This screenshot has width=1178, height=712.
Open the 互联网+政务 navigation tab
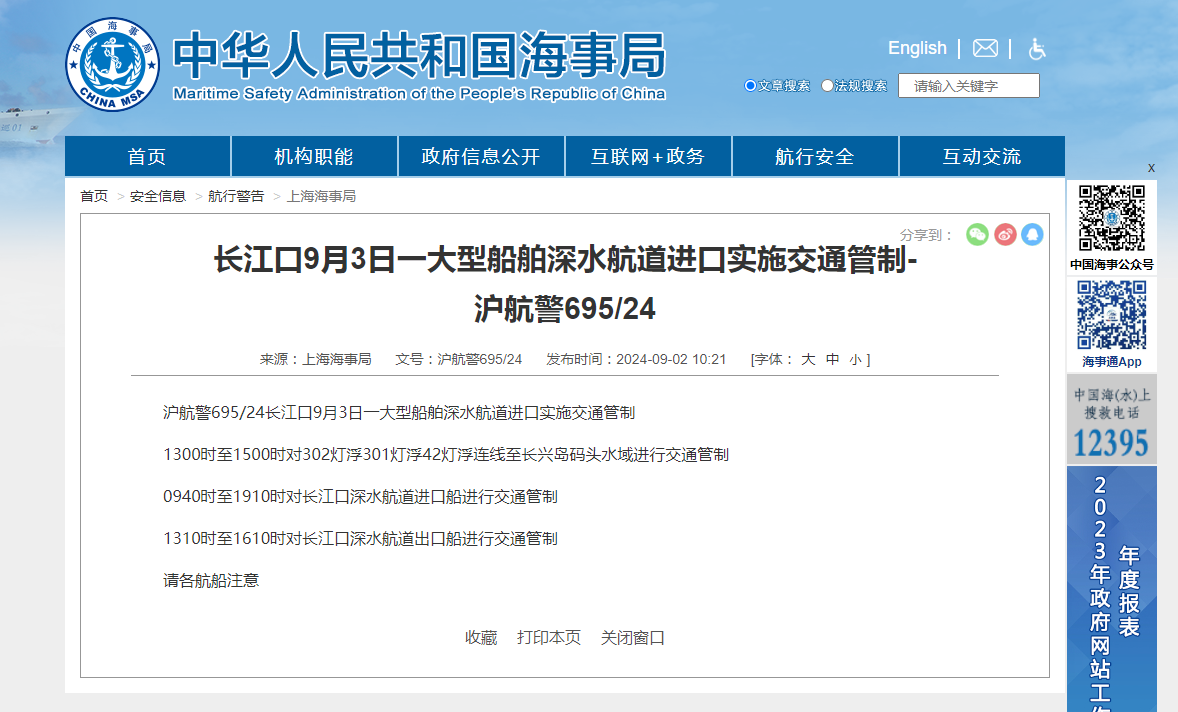pyautogui.click(x=648, y=156)
